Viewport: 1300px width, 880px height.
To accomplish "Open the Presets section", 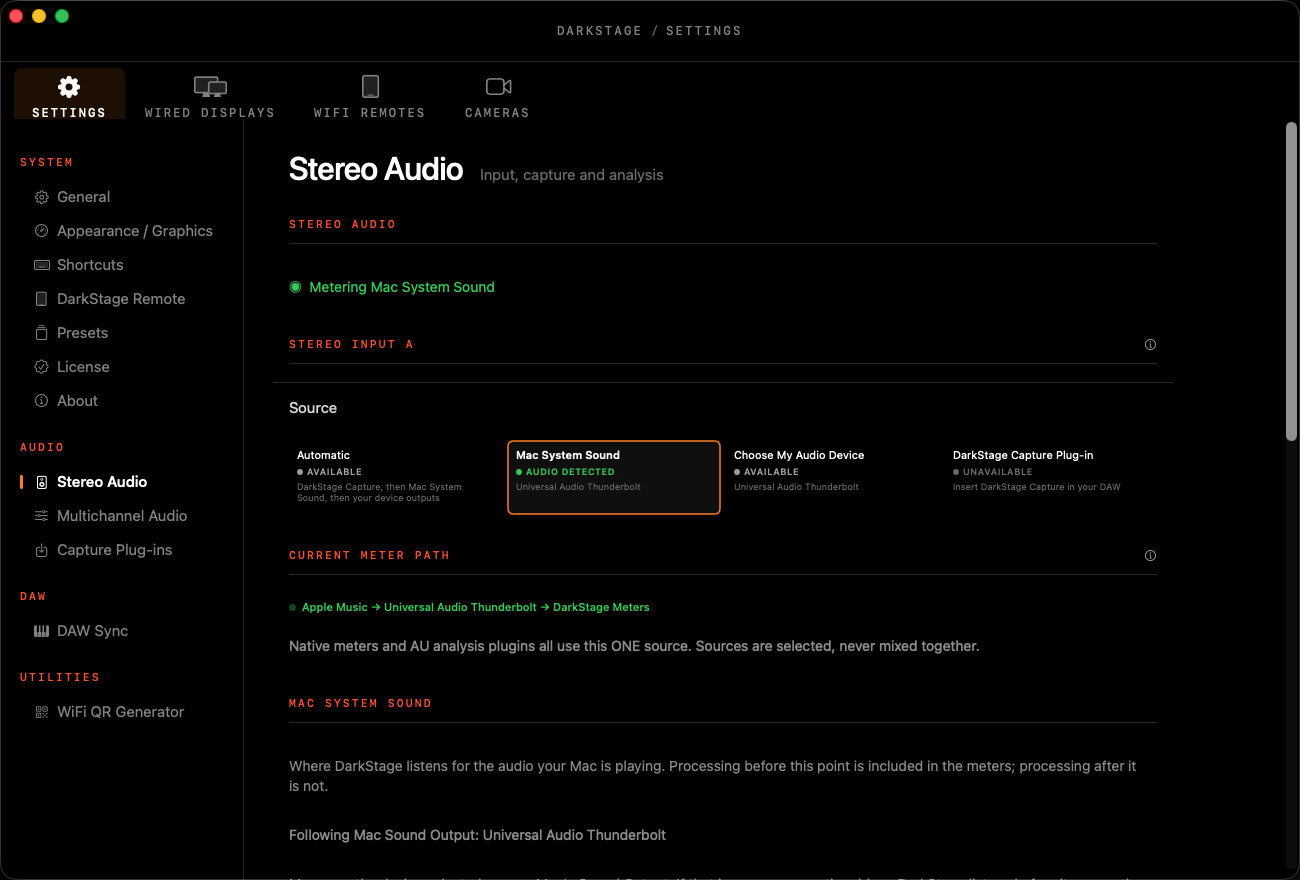I will [82, 333].
